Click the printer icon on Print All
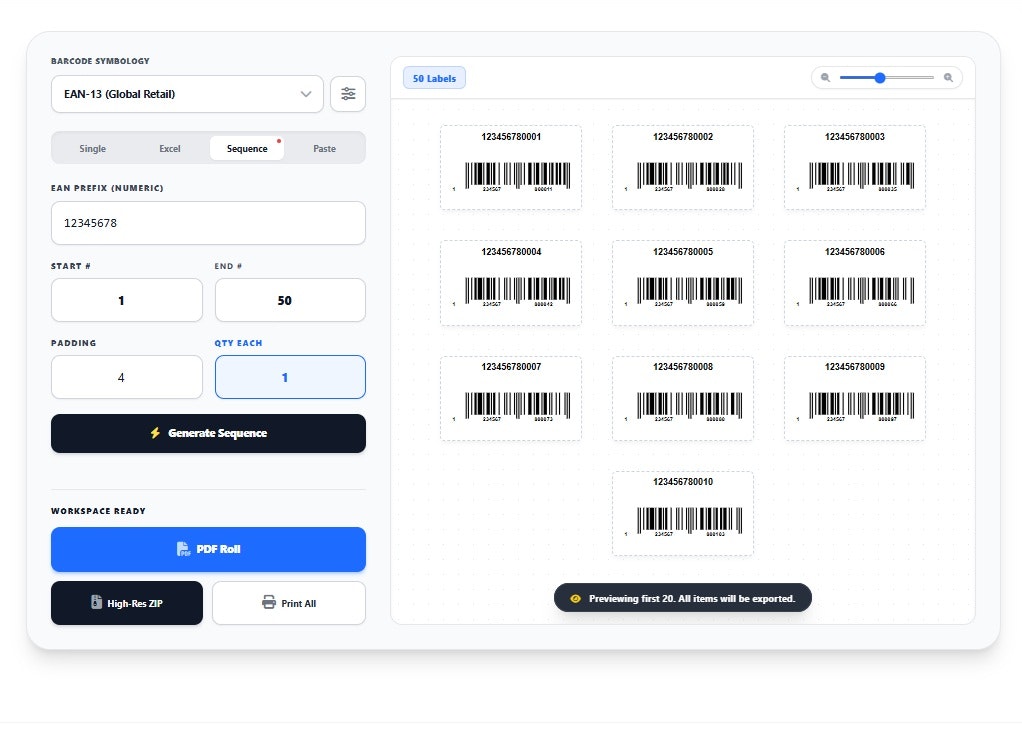The height and width of the screenshot is (733, 1022). coord(269,602)
